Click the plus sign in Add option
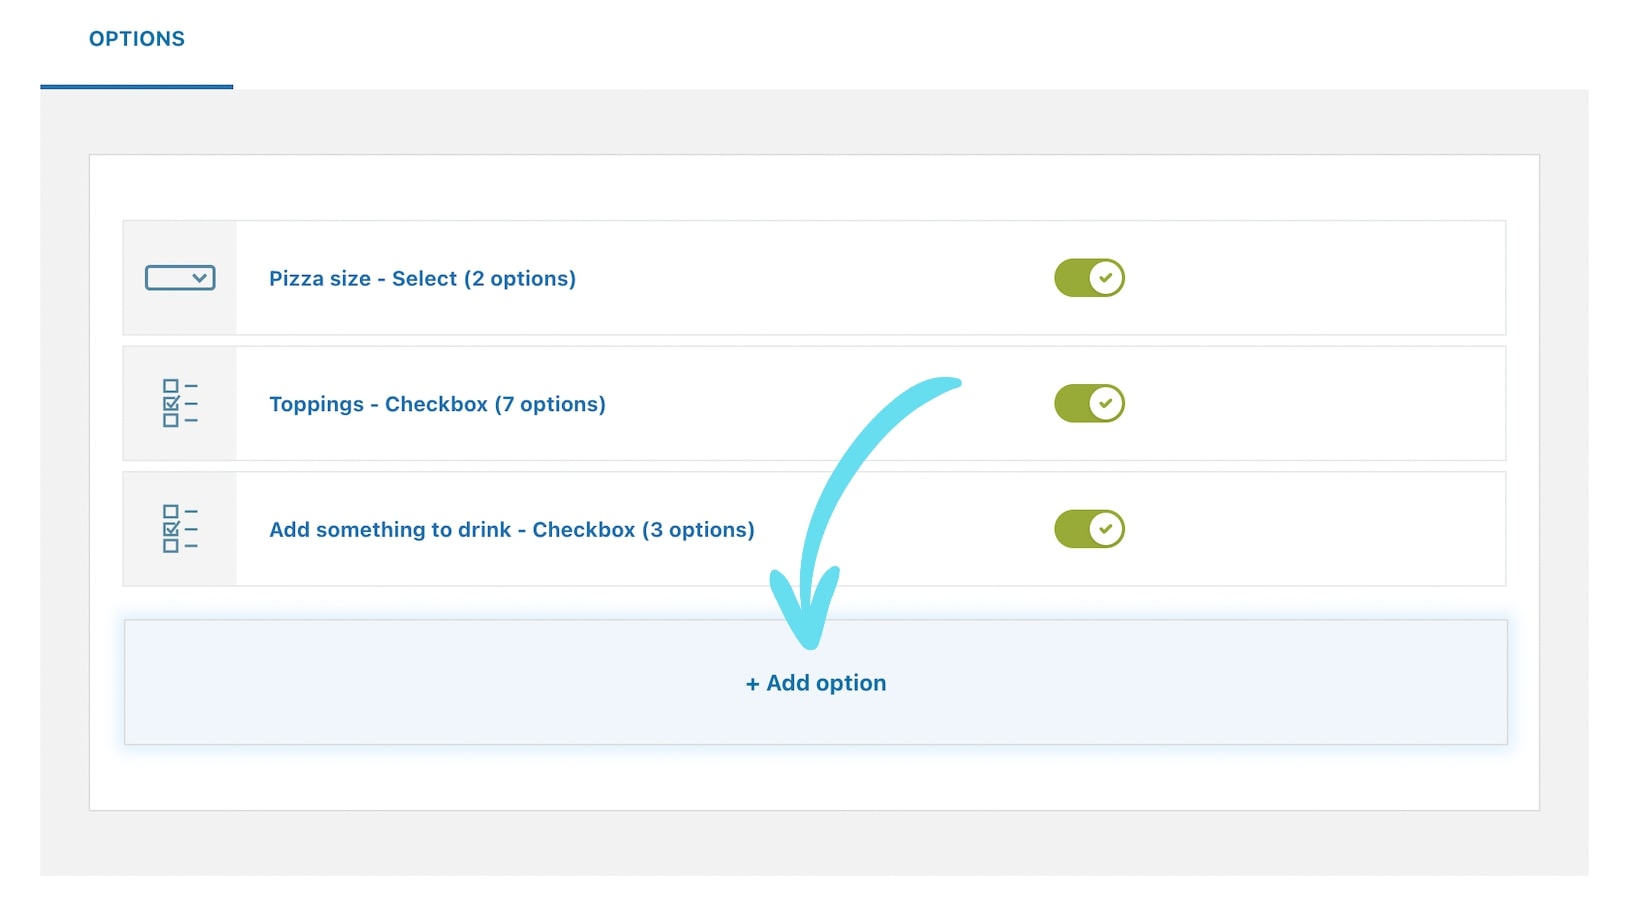This screenshot has height=900, width=1629. (753, 684)
